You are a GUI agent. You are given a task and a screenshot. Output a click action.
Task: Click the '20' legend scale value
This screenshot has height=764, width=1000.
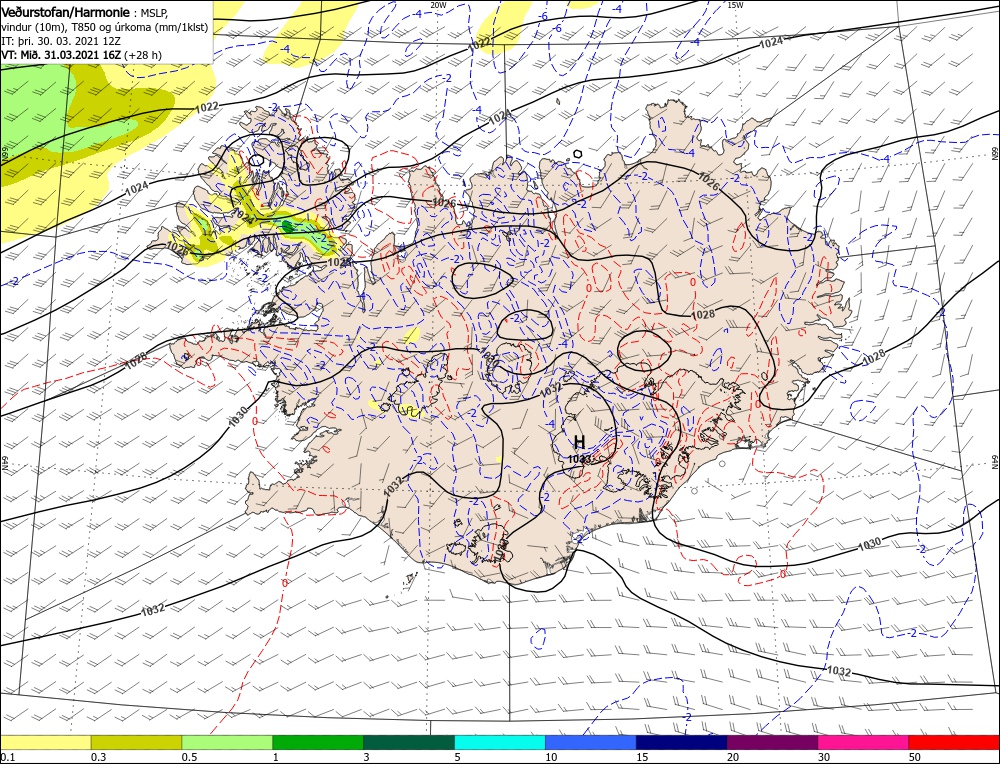click(x=733, y=757)
